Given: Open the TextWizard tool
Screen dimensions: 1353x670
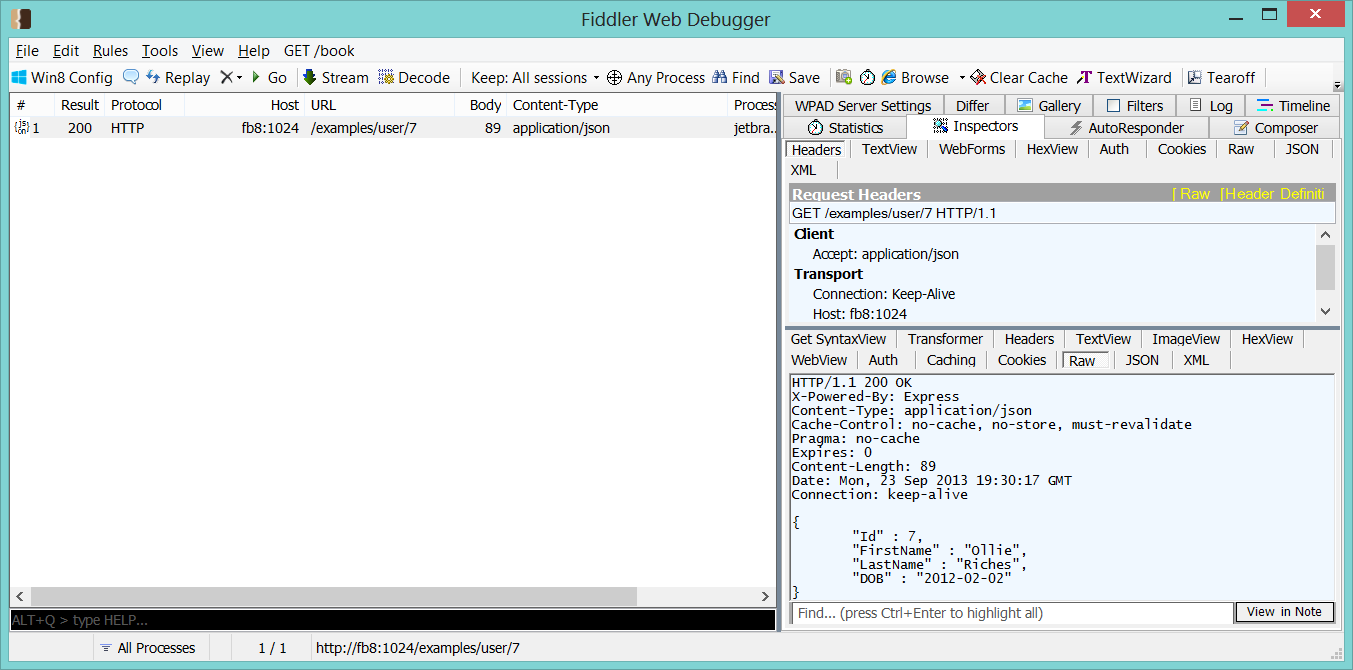Looking at the screenshot, I should [x=1125, y=77].
